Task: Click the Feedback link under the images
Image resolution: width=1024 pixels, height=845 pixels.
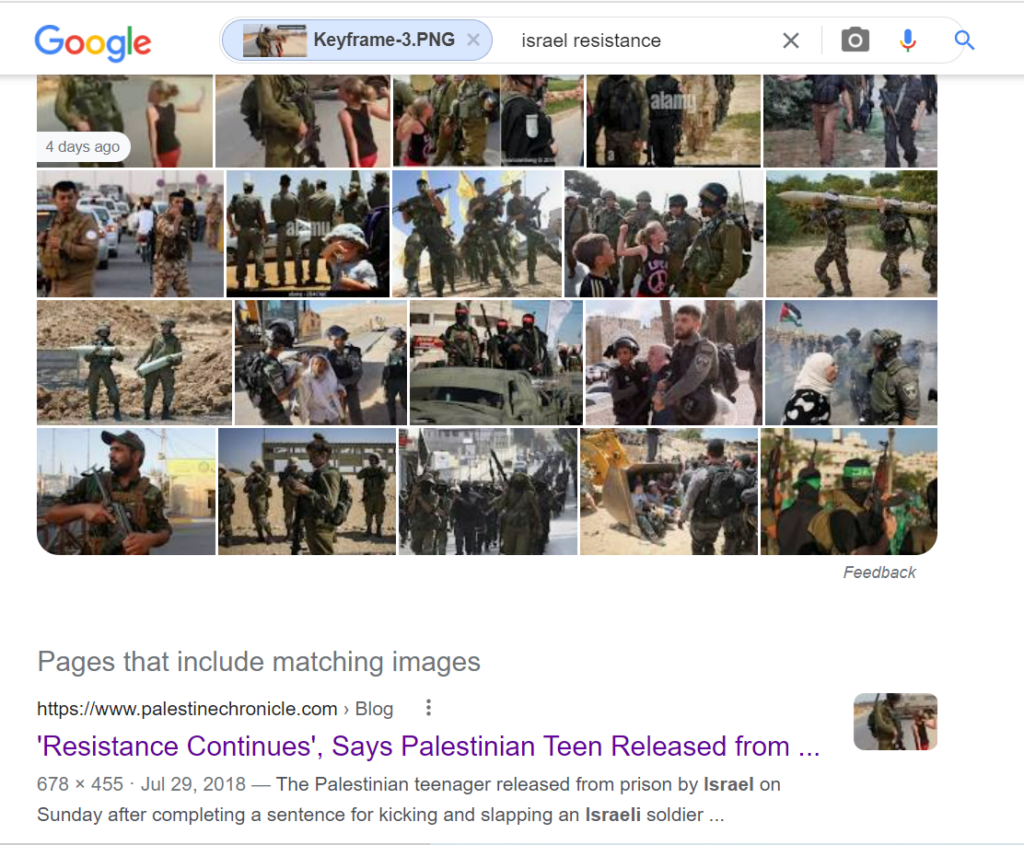Action: click(879, 573)
